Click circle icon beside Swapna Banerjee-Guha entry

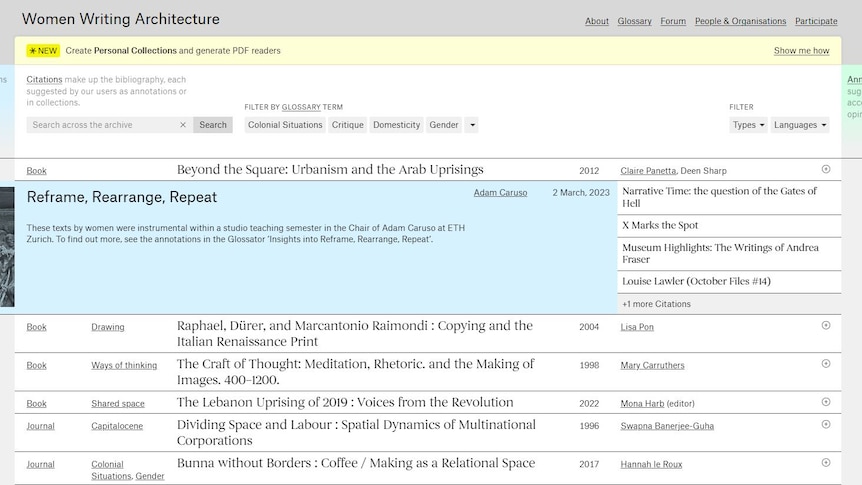[x=826, y=424]
